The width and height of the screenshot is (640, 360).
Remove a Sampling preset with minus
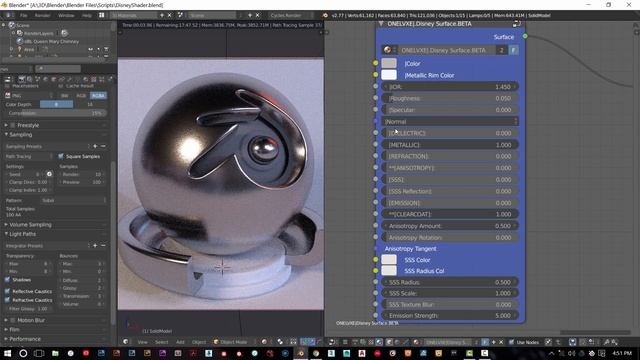(103, 146)
